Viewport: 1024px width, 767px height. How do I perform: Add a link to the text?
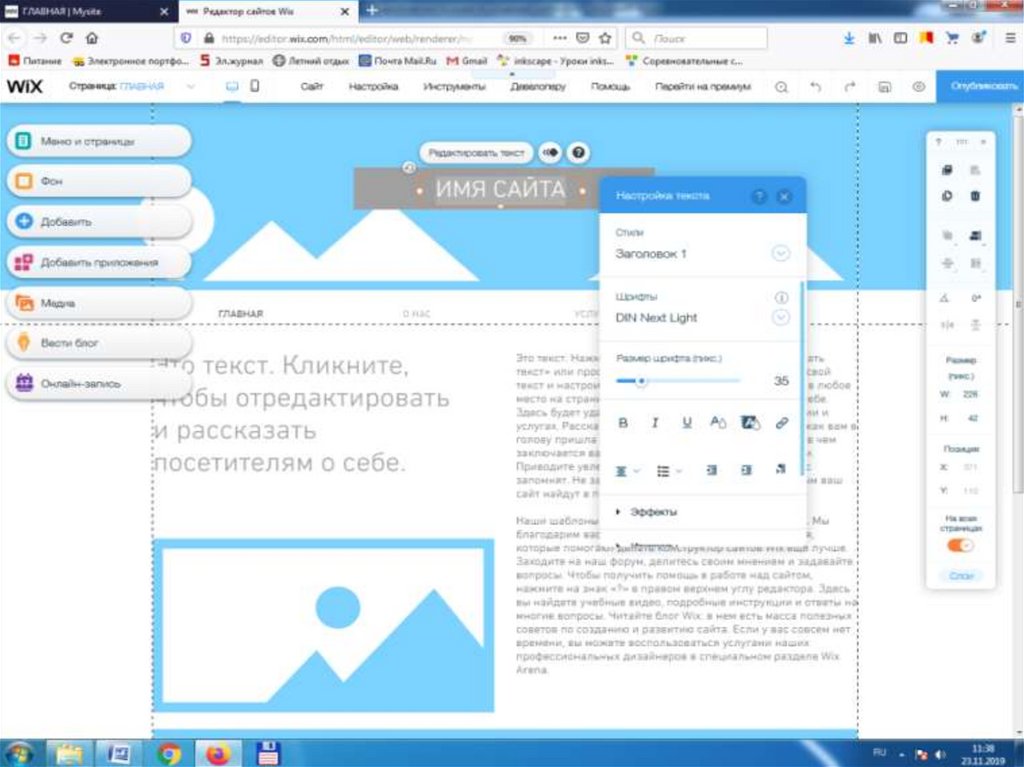coord(782,423)
